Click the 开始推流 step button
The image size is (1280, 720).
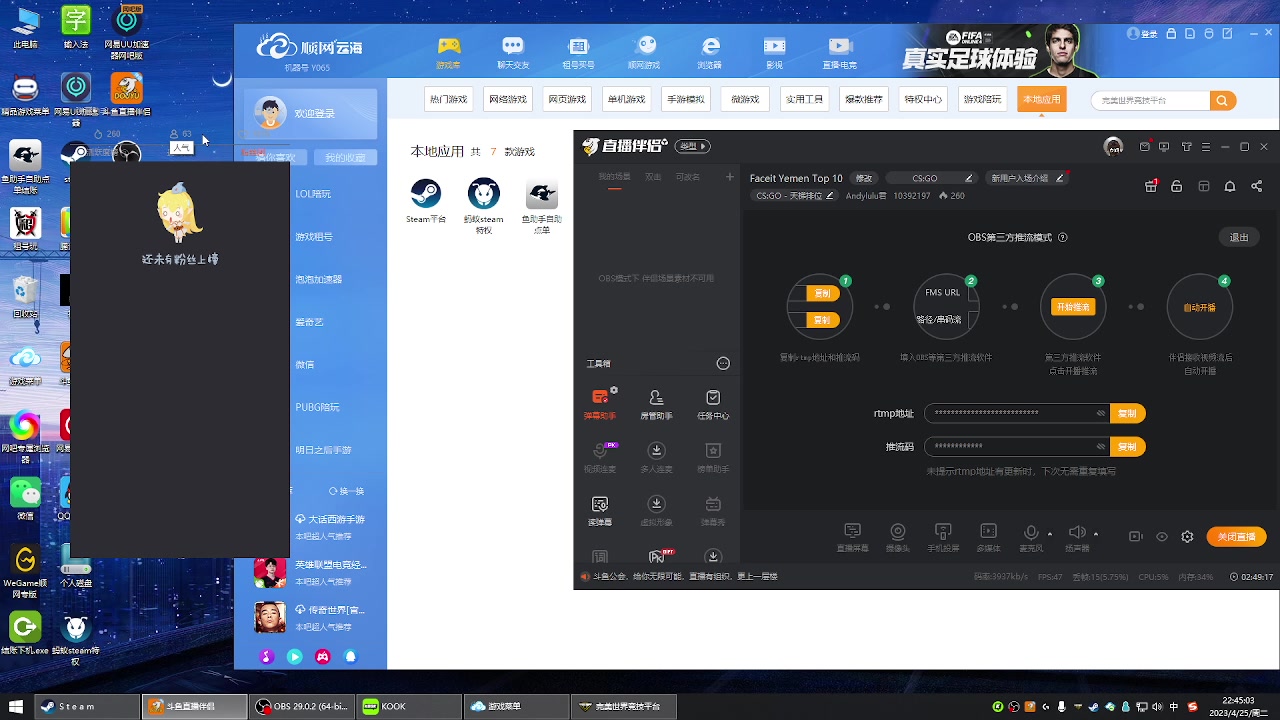pos(1072,307)
